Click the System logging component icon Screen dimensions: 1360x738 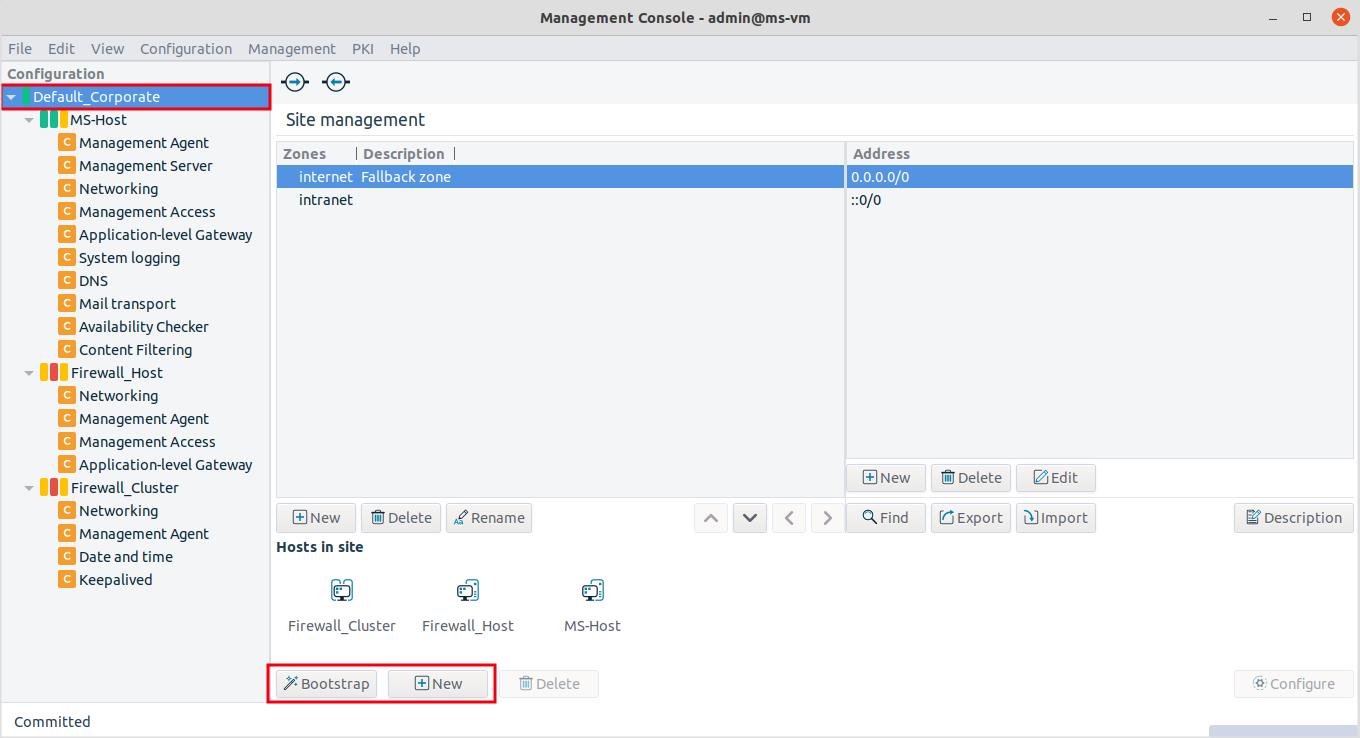67,258
